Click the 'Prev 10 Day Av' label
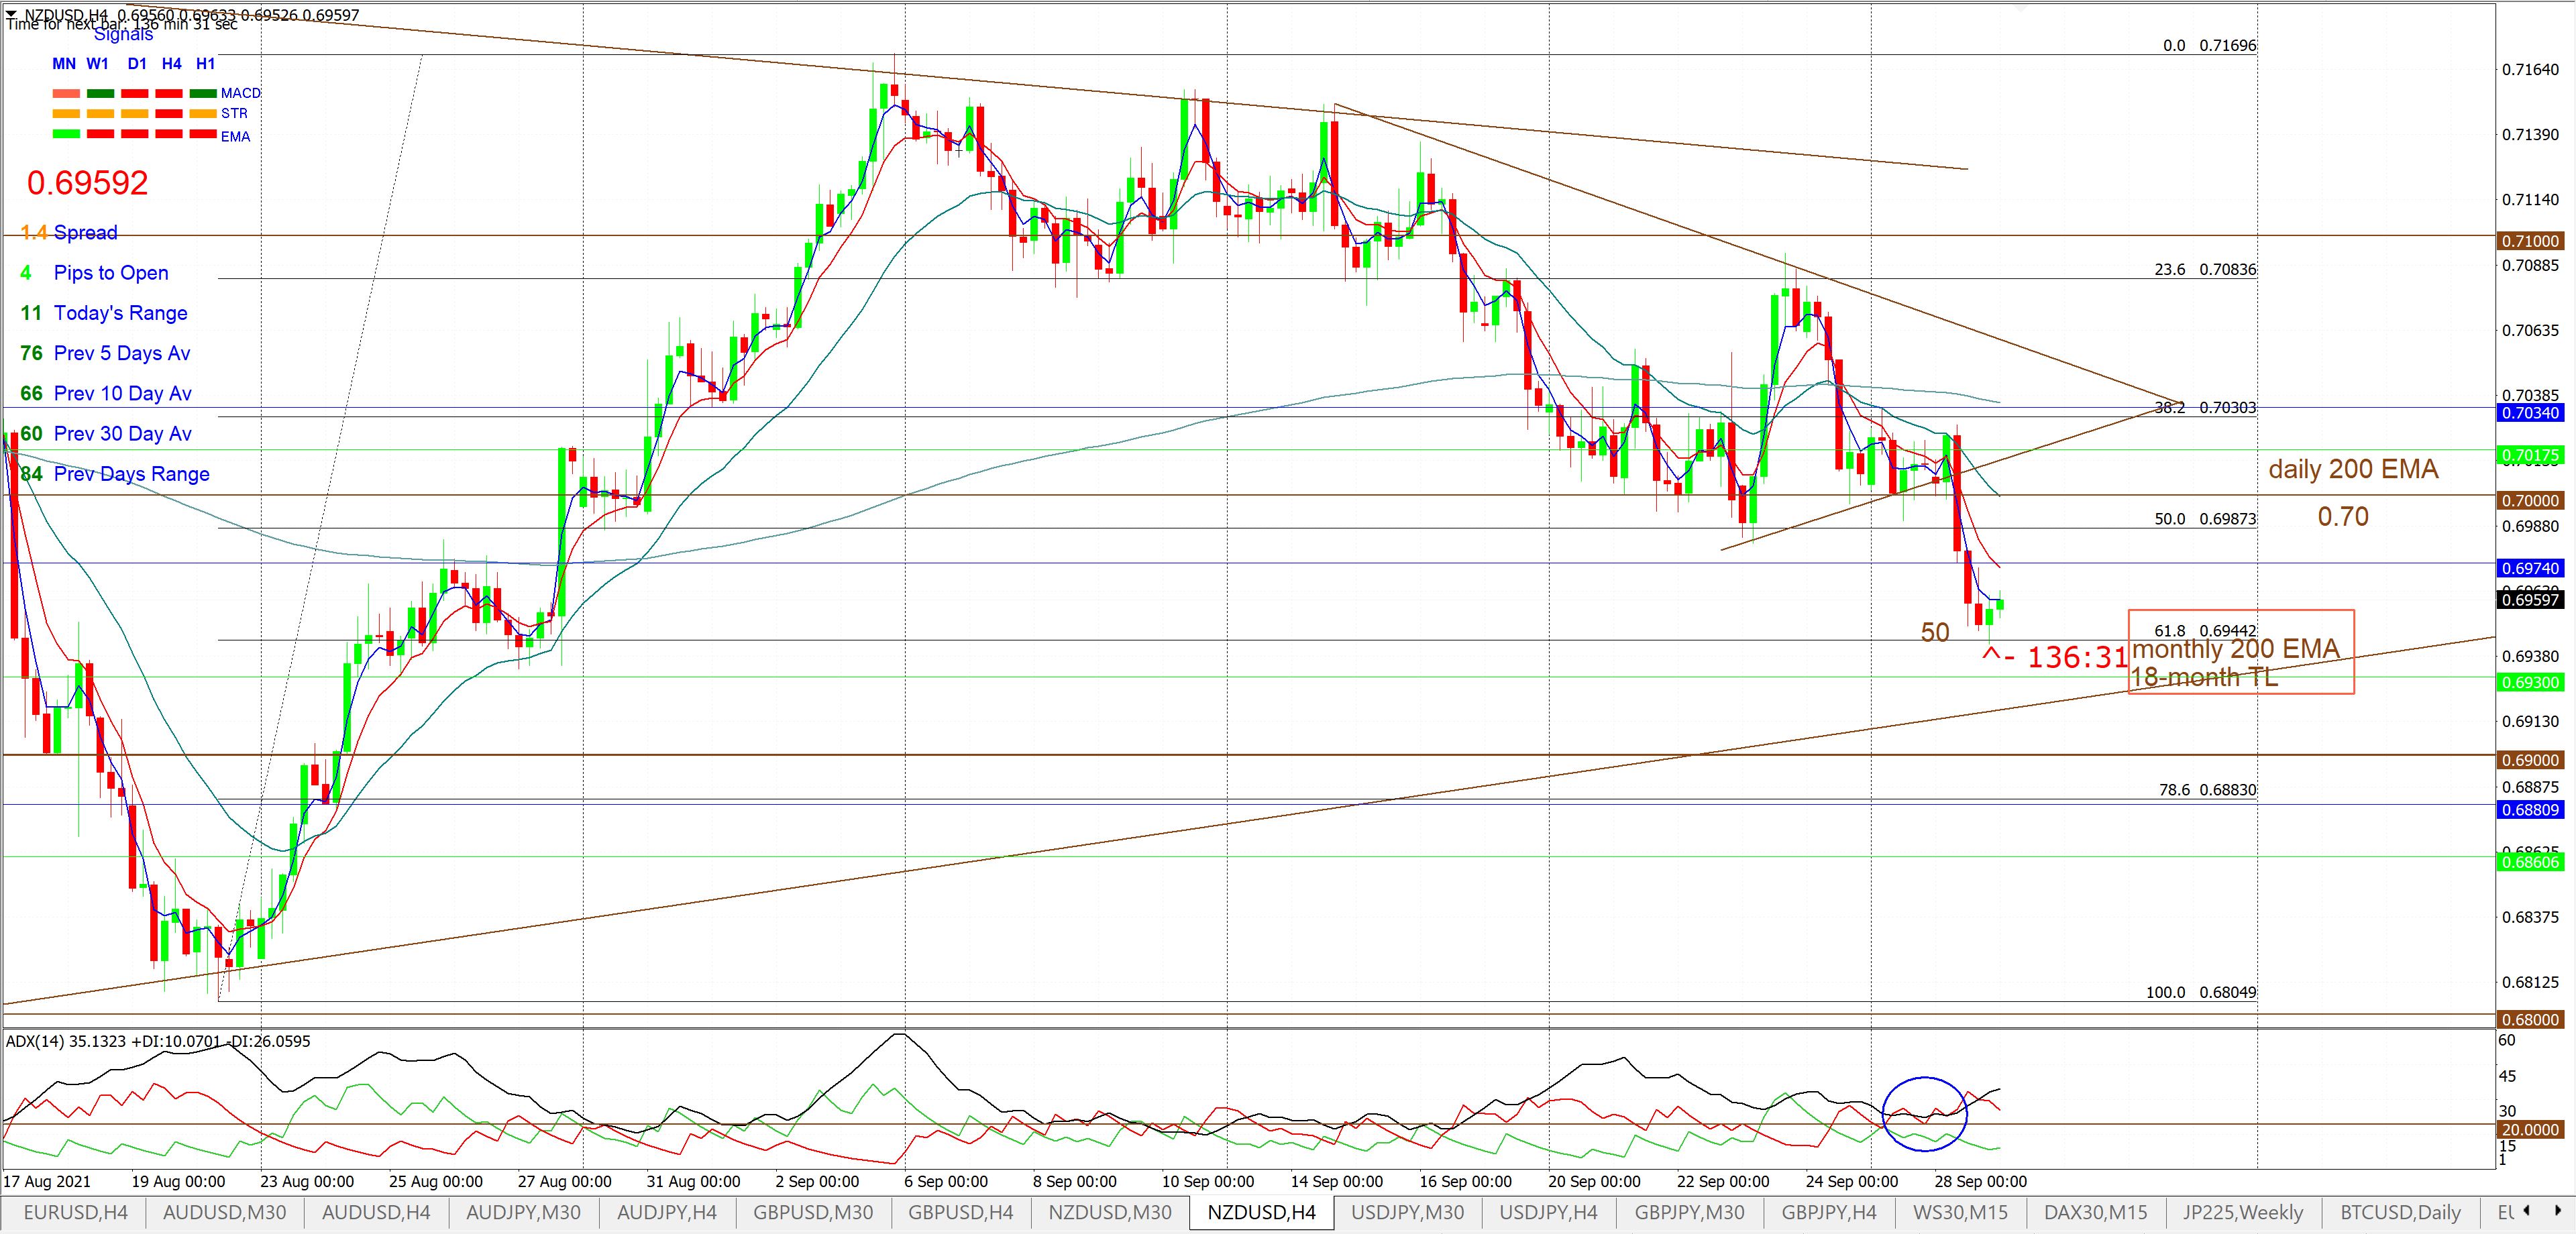This screenshot has width=2576, height=1234. click(x=123, y=393)
